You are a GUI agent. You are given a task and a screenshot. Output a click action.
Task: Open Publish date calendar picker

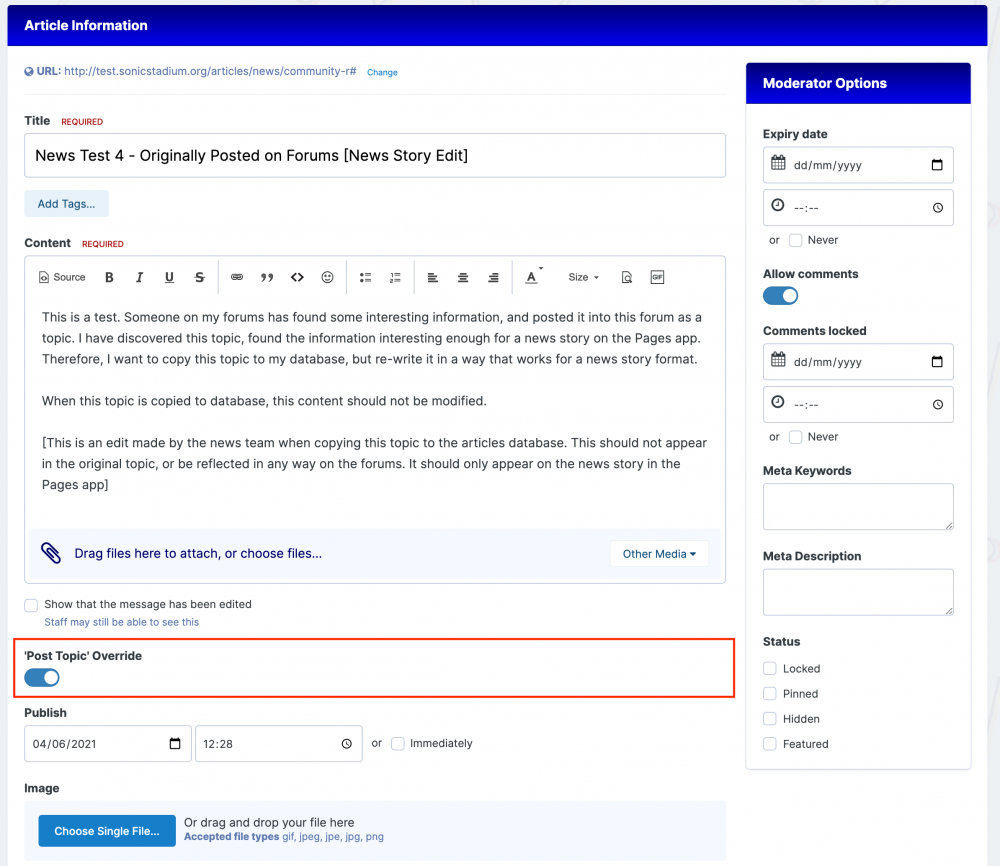tap(175, 744)
